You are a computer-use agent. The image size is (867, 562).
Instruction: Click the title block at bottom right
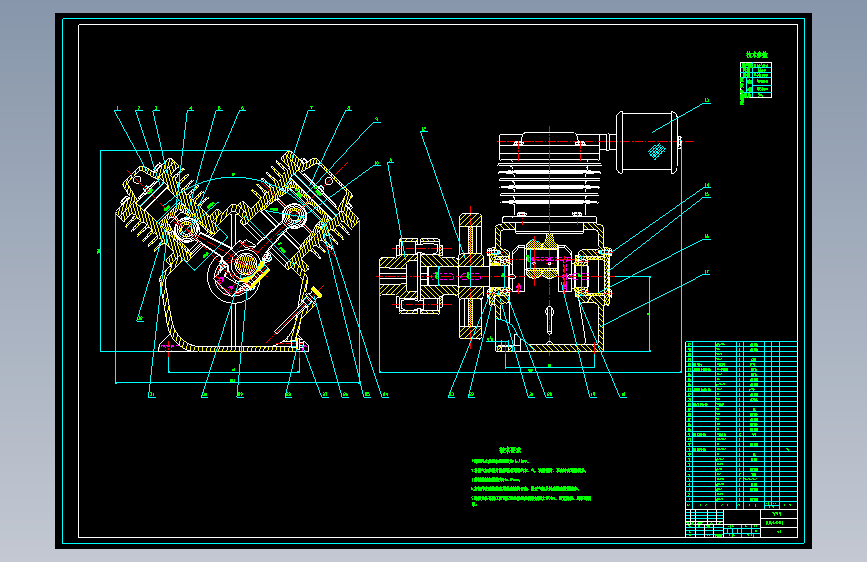point(741,523)
